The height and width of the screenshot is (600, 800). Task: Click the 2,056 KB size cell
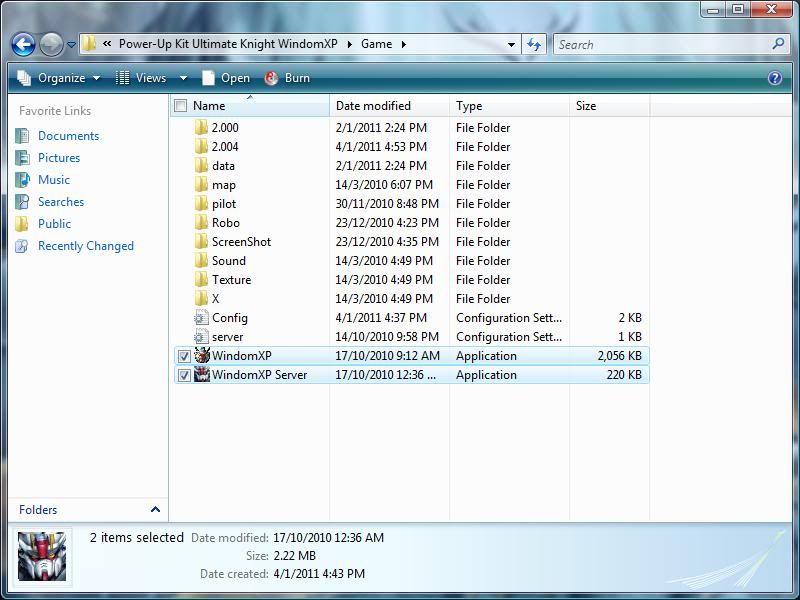click(x=619, y=356)
